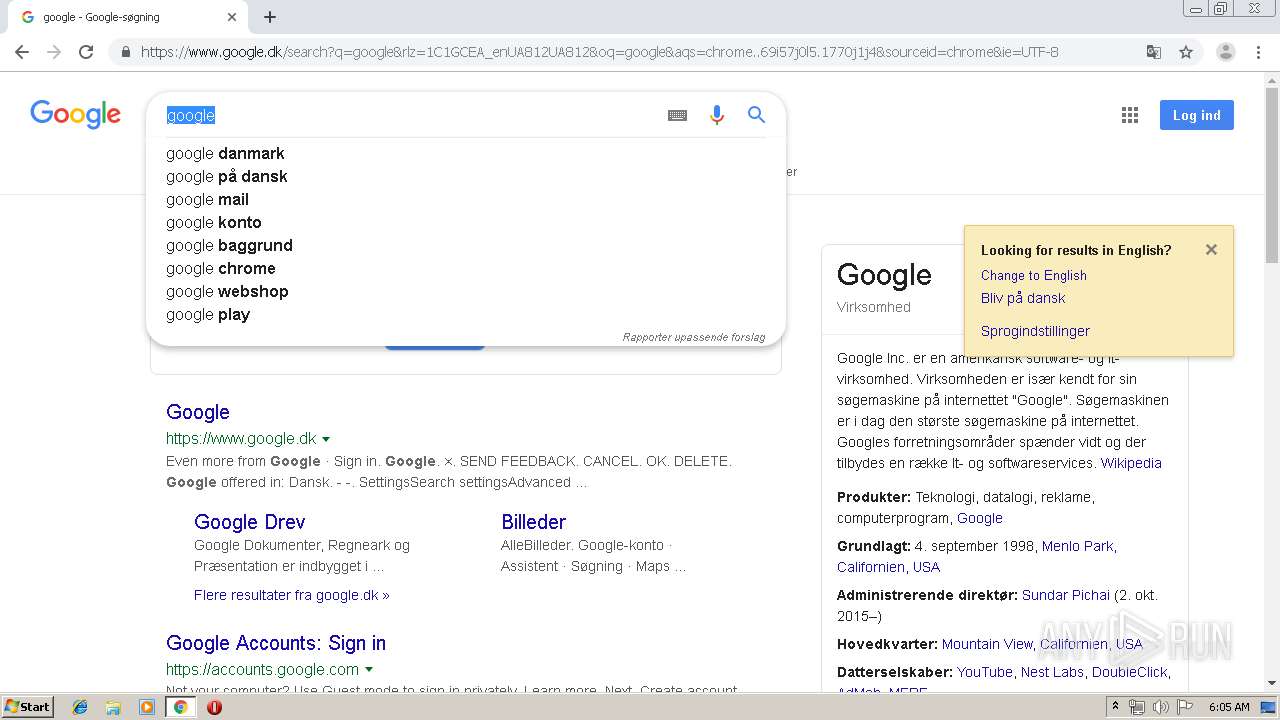Close the Google-søgning tab
This screenshot has height=720, width=1280.
point(232,17)
